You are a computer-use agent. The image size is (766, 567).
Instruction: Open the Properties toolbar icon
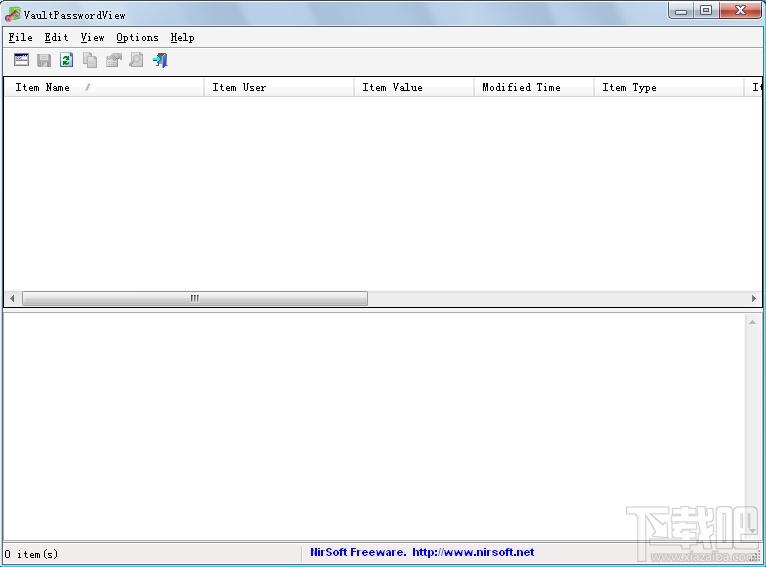113,60
